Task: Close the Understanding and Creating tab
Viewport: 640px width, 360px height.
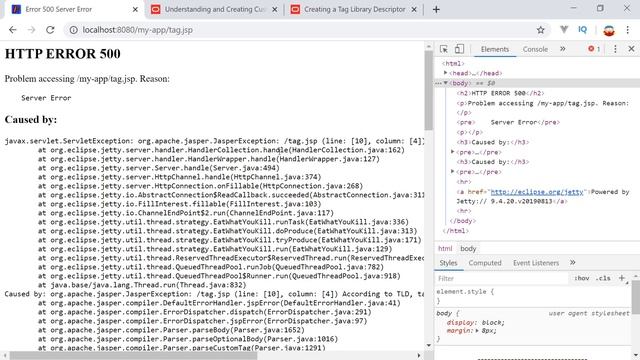Action: click(275, 9)
